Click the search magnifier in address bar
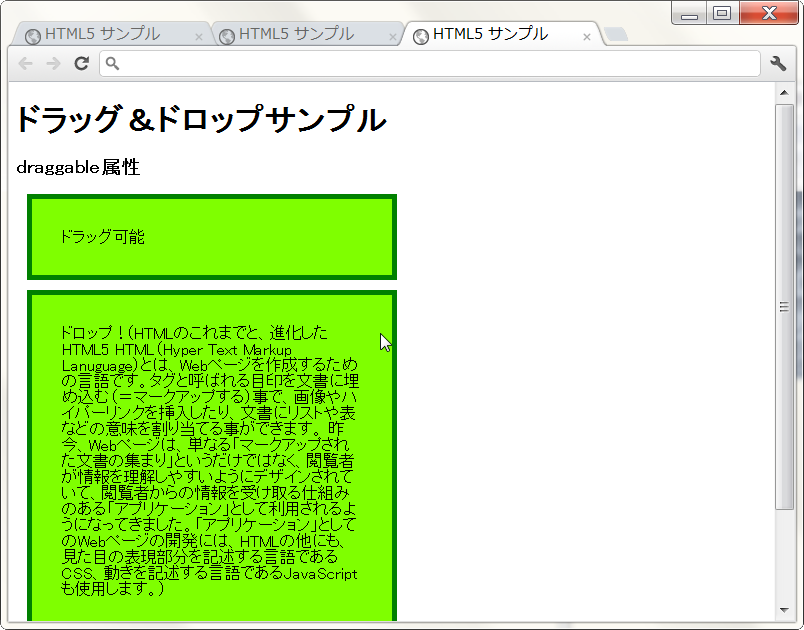 [112, 64]
